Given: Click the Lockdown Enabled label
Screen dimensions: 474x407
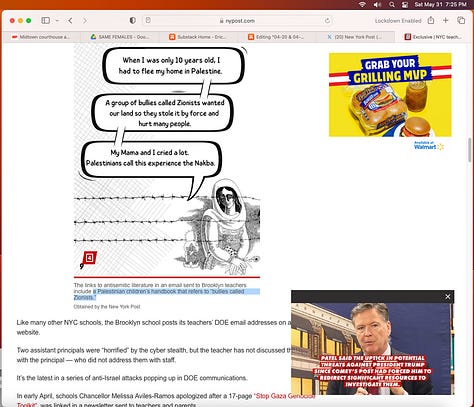Looking at the screenshot, I should pos(398,21).
